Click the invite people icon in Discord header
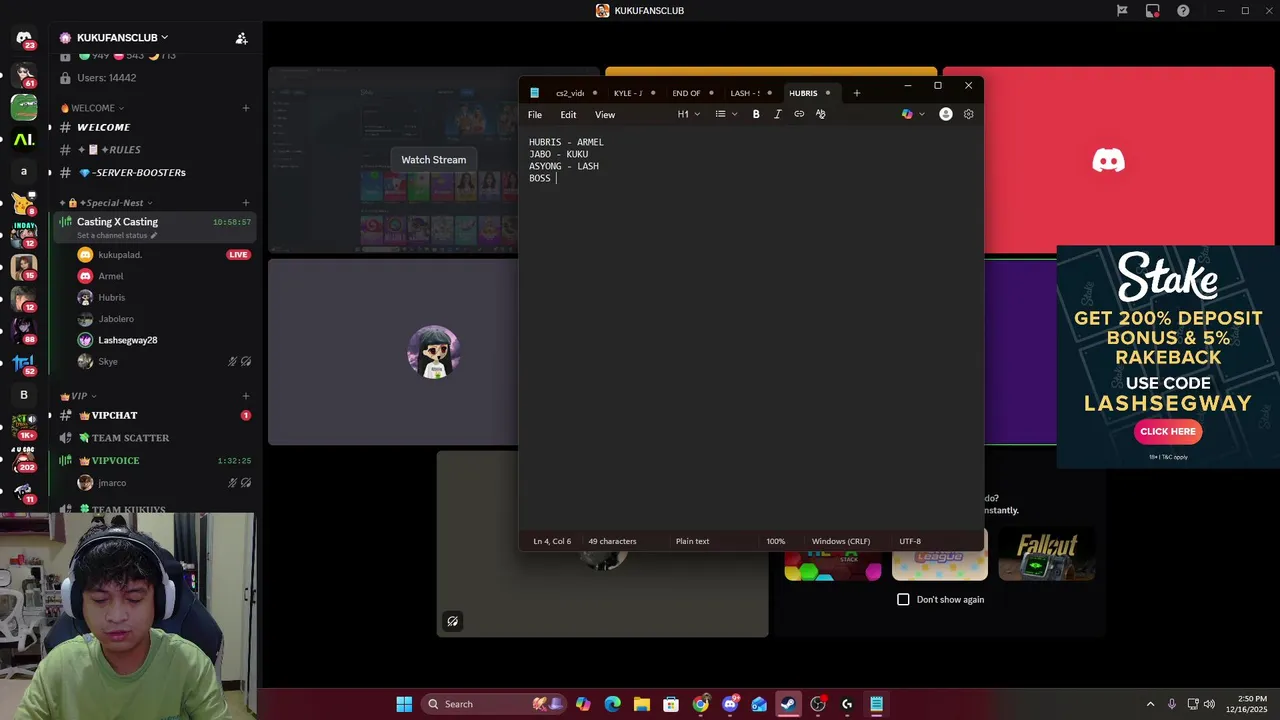Screen dimensions: 1280x720 point(241,38)
